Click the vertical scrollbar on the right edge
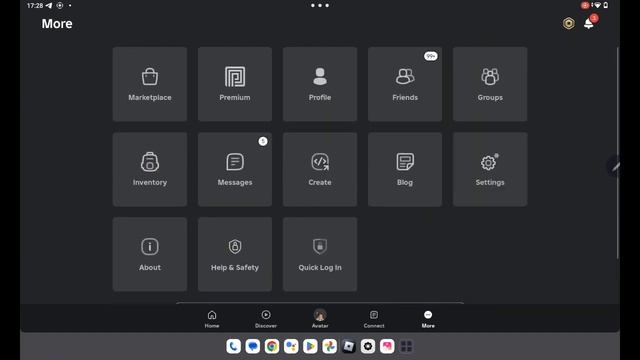This screenshot has height=360, width=640. [x=618, y=153]
